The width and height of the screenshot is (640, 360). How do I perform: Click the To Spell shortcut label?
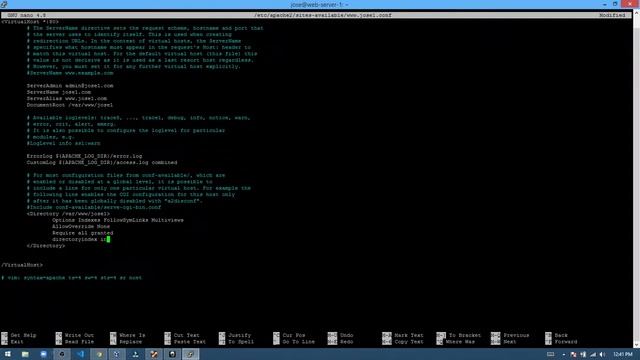[x=241, y=342]
